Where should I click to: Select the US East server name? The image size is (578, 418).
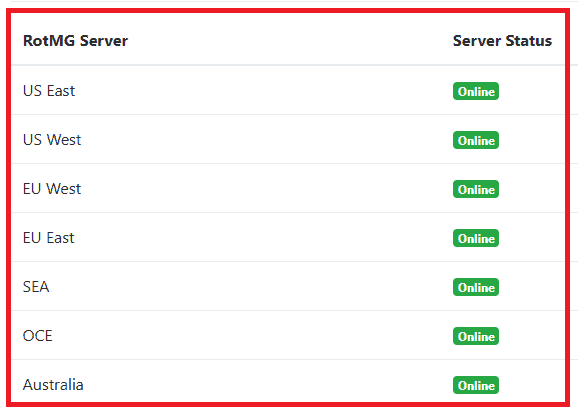pyautogui.click(x=49, y=91)
